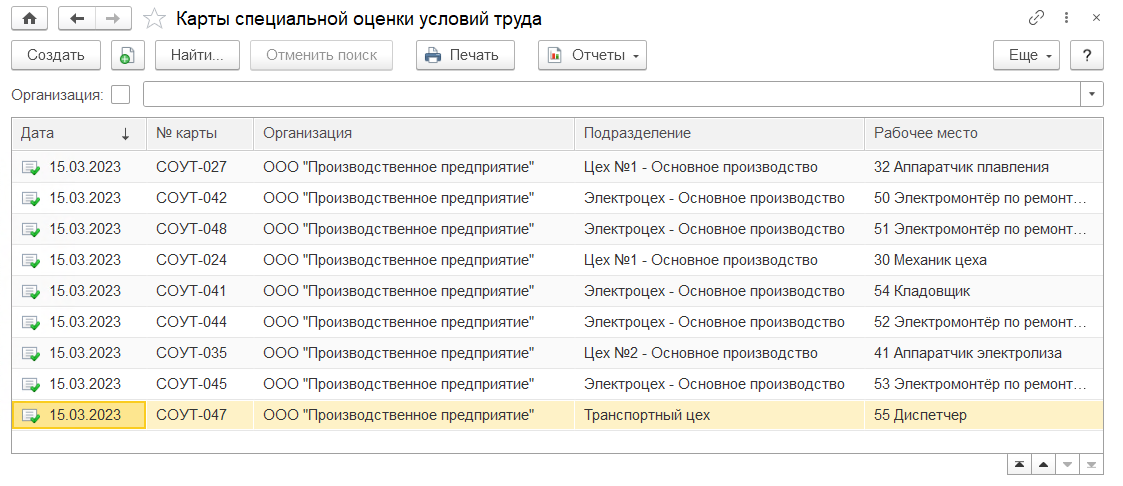This screenshot has height=486, width=1123.
Task: Focus the Организация filter input field
Action: [x=612, y=94]
